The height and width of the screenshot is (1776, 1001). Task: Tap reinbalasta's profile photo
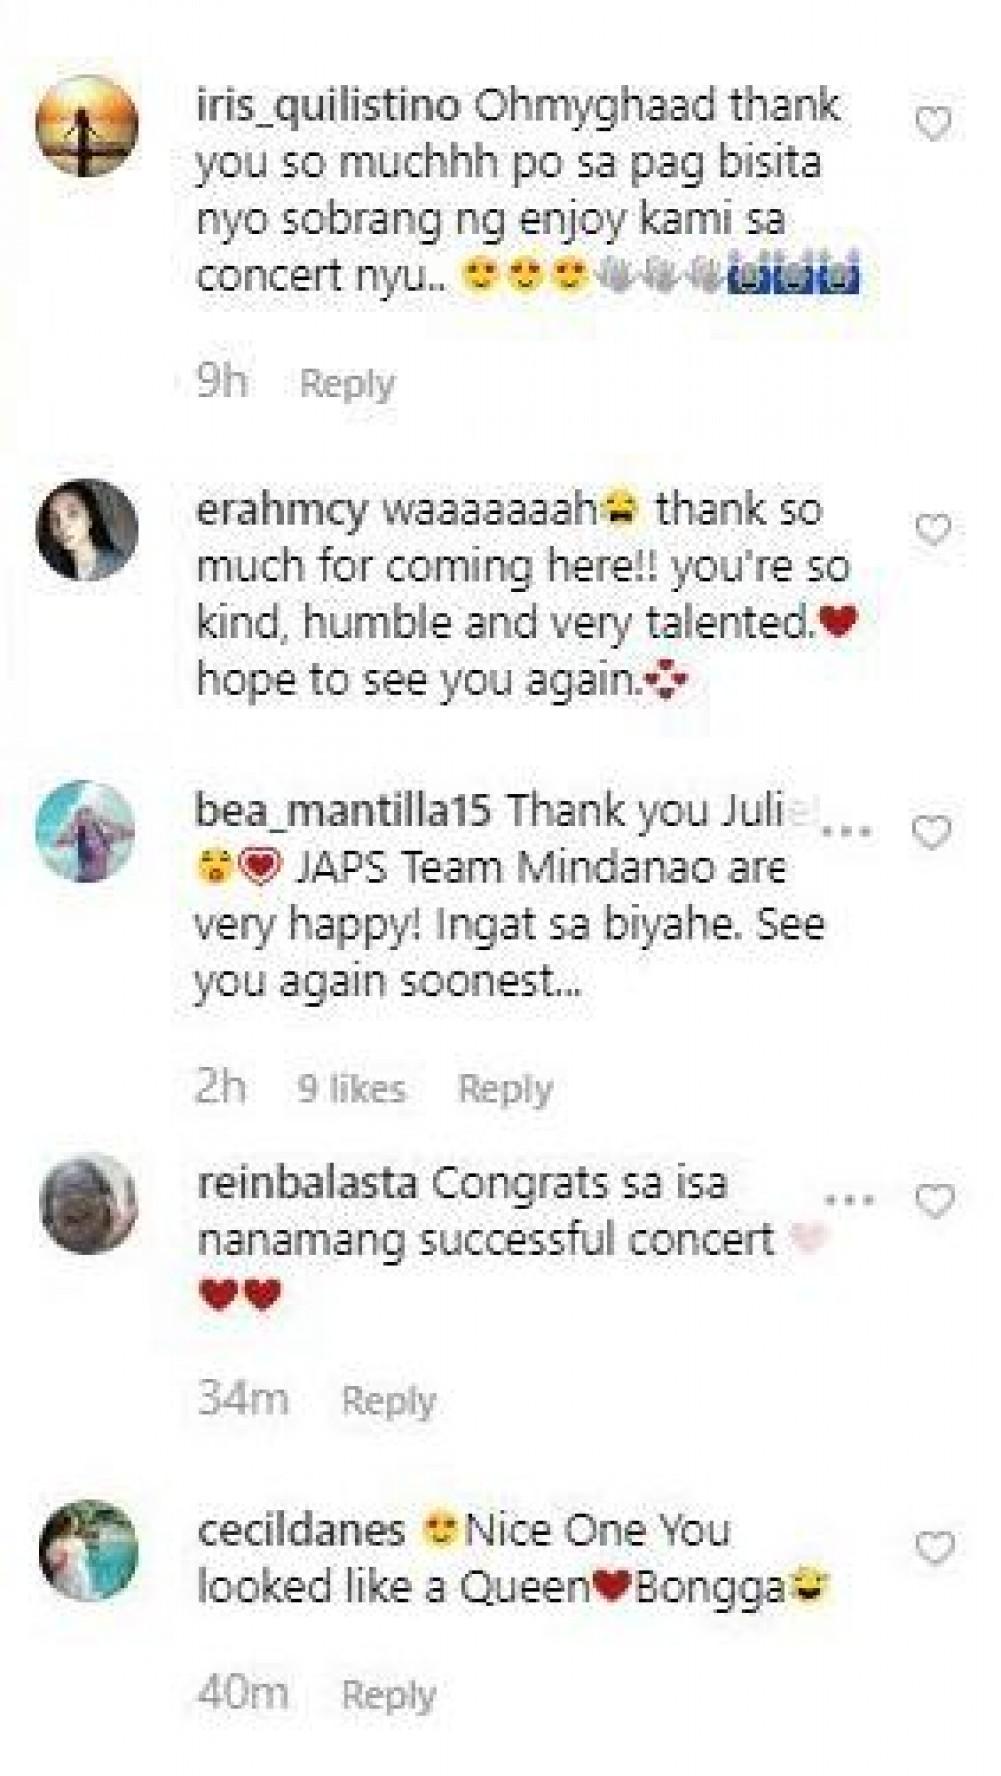point(87,1204)
